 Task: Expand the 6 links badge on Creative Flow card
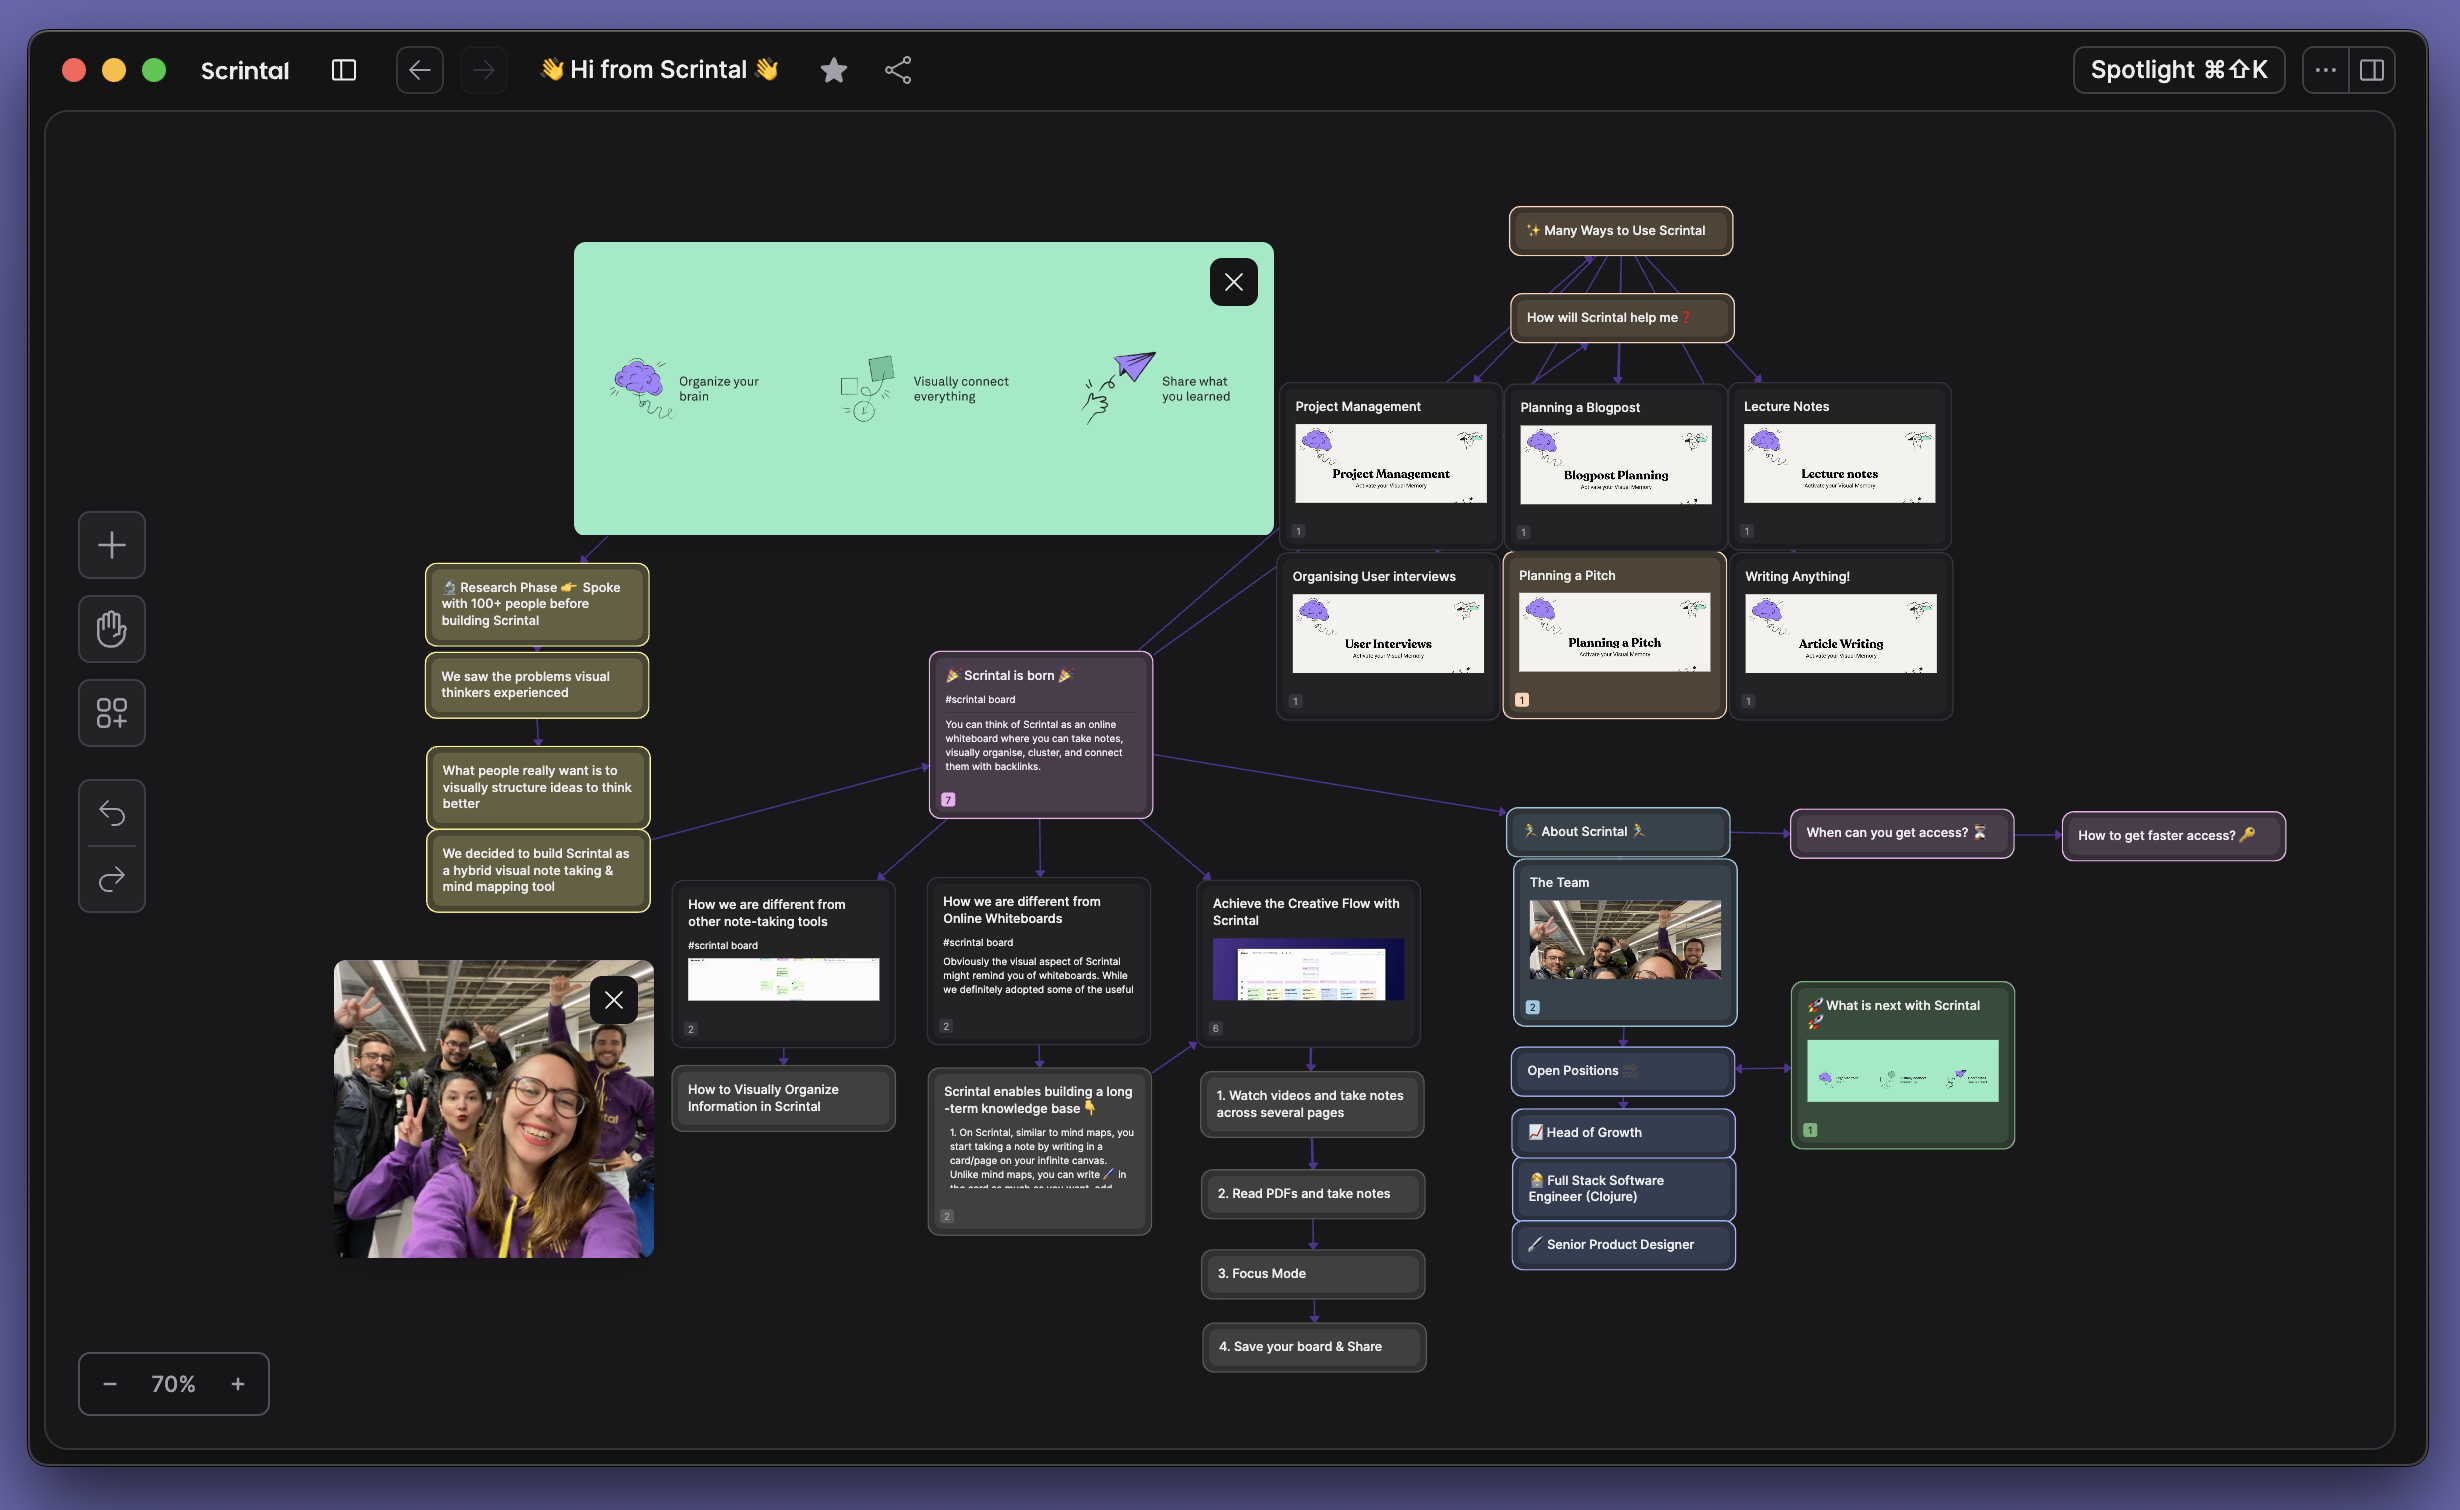pos(1215,1026)
